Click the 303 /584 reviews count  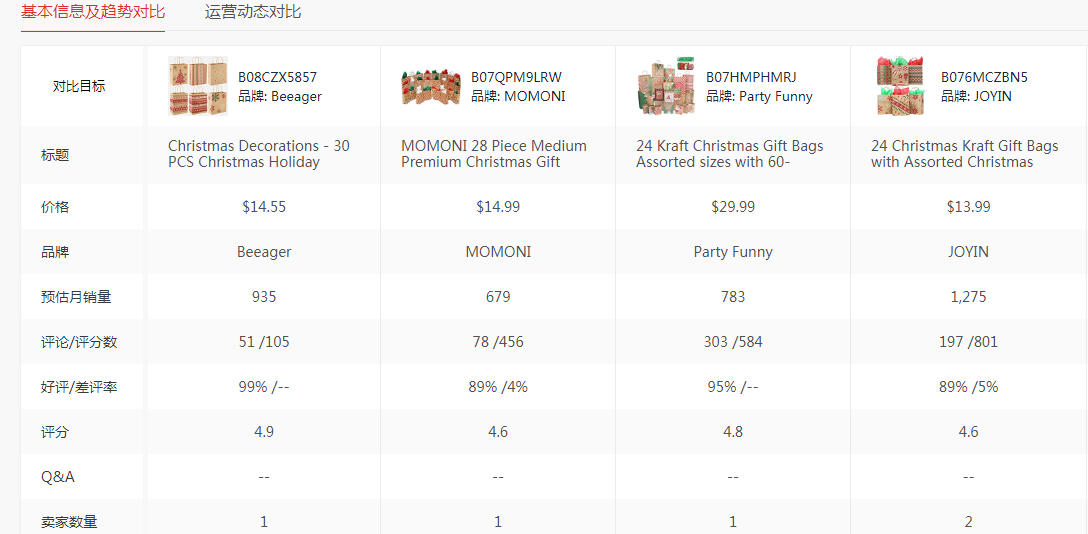tap(733, 342)
